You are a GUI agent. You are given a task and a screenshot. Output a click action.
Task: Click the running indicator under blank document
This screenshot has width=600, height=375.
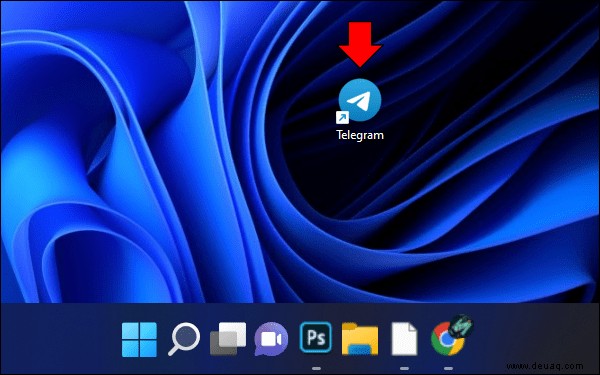click(404, 368)
